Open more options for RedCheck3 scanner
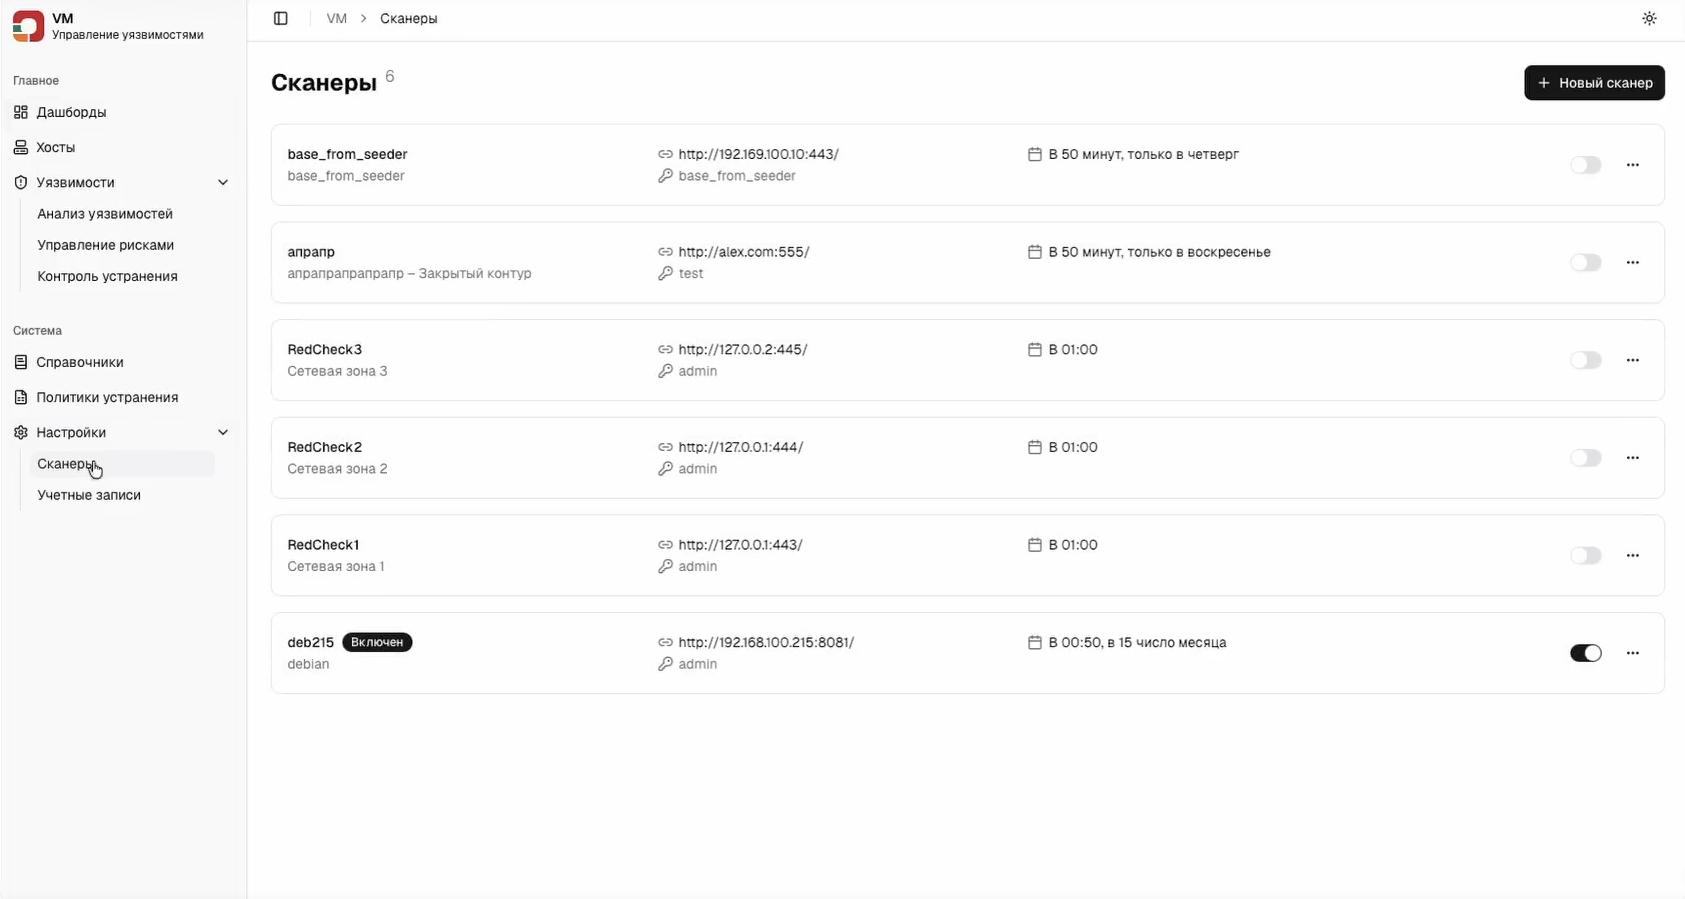1685x899 pixels. pos(1633,360)
